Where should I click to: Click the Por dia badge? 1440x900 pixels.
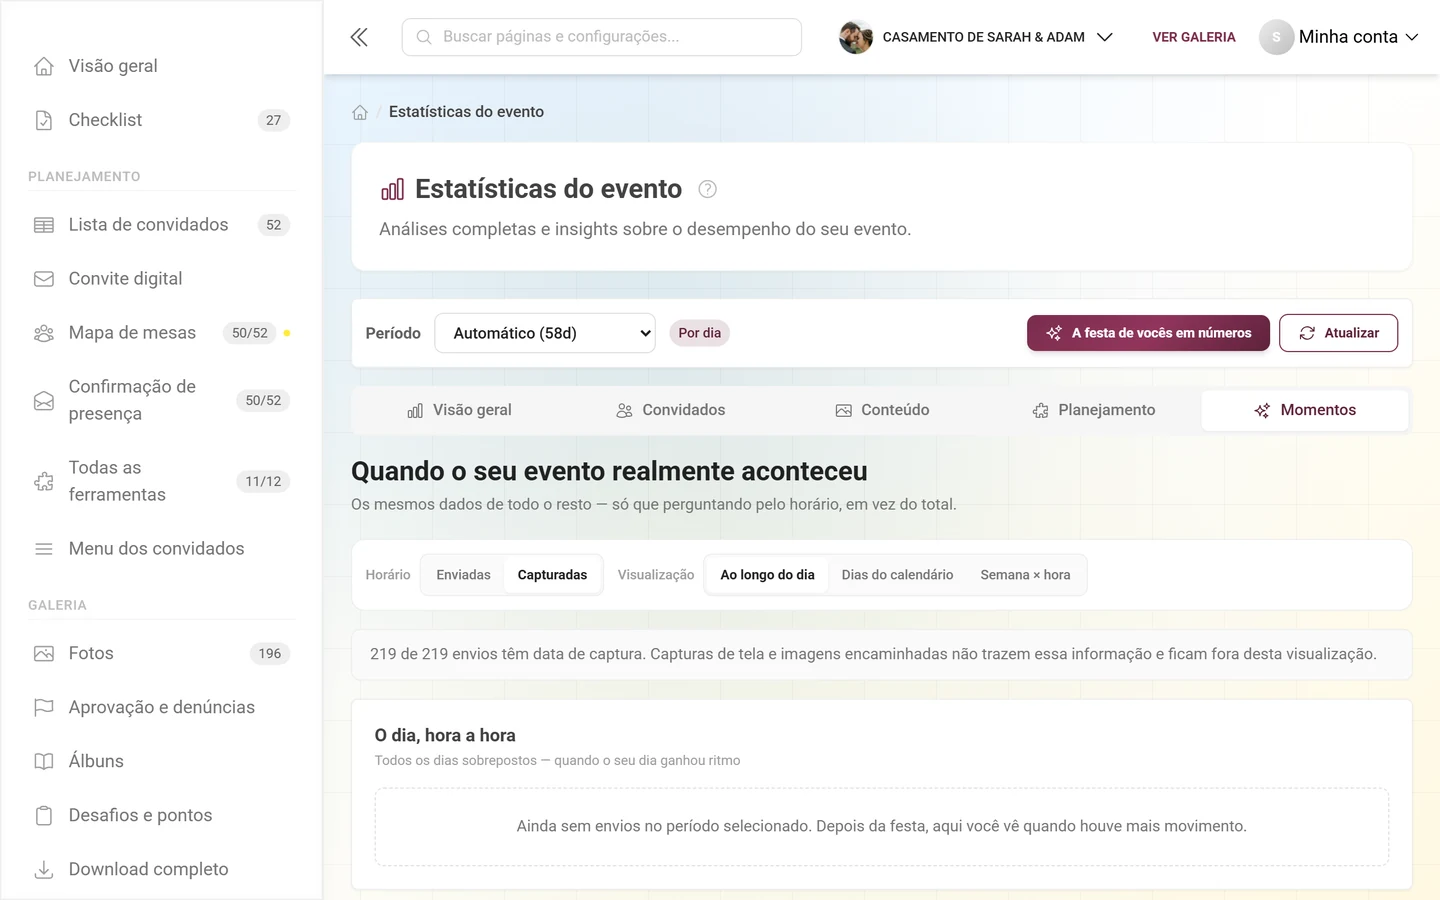click(699, 333)
